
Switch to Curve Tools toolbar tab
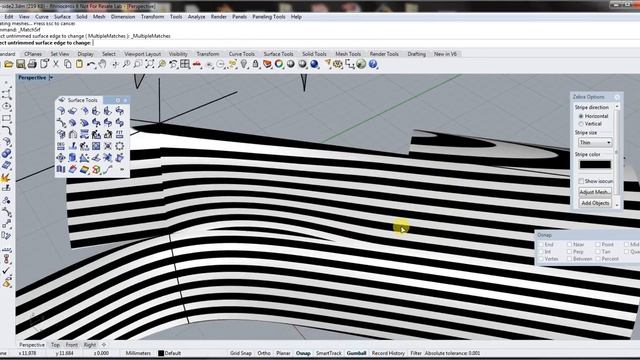pyautogui.click(x=242, y=54)
